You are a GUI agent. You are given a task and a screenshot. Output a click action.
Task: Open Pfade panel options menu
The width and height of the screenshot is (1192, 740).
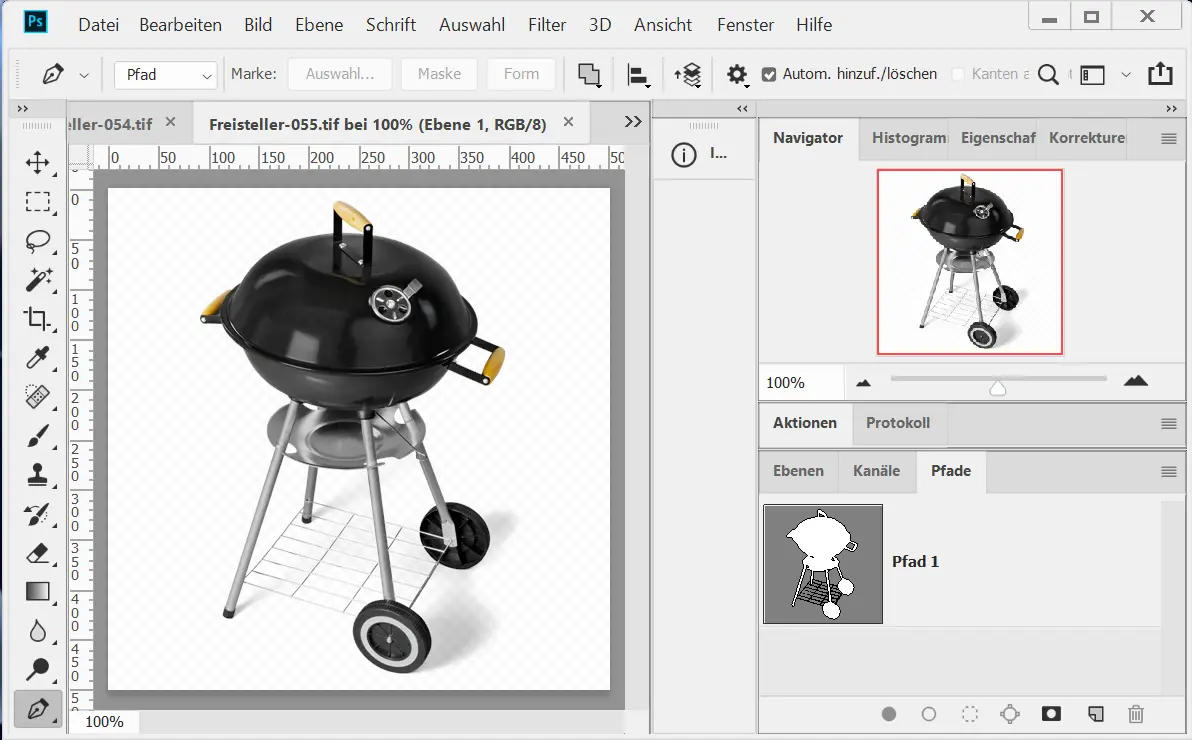pyautogui.click(x=1168, y=472)
